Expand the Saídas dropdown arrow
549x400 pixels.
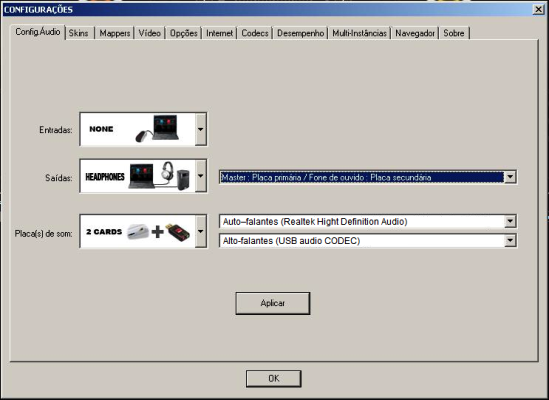tap(201, 176)
